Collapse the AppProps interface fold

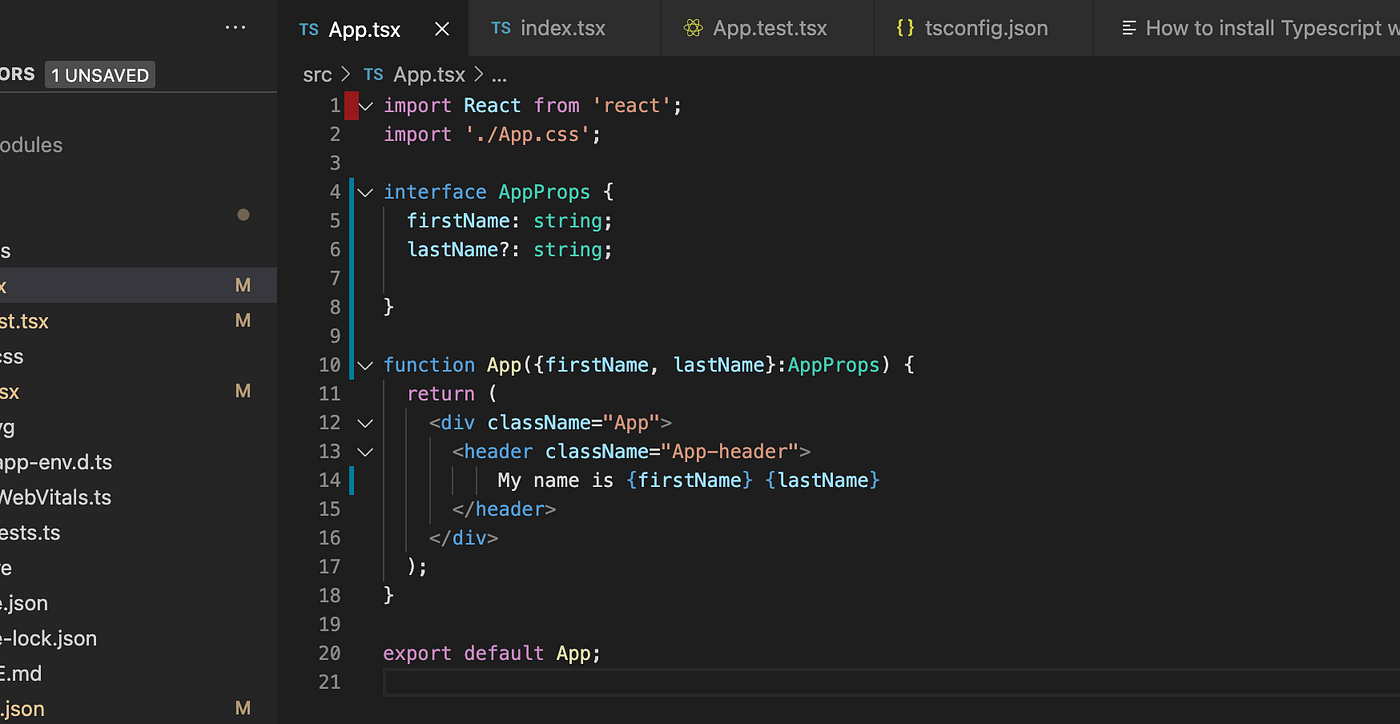click(365, 191)
